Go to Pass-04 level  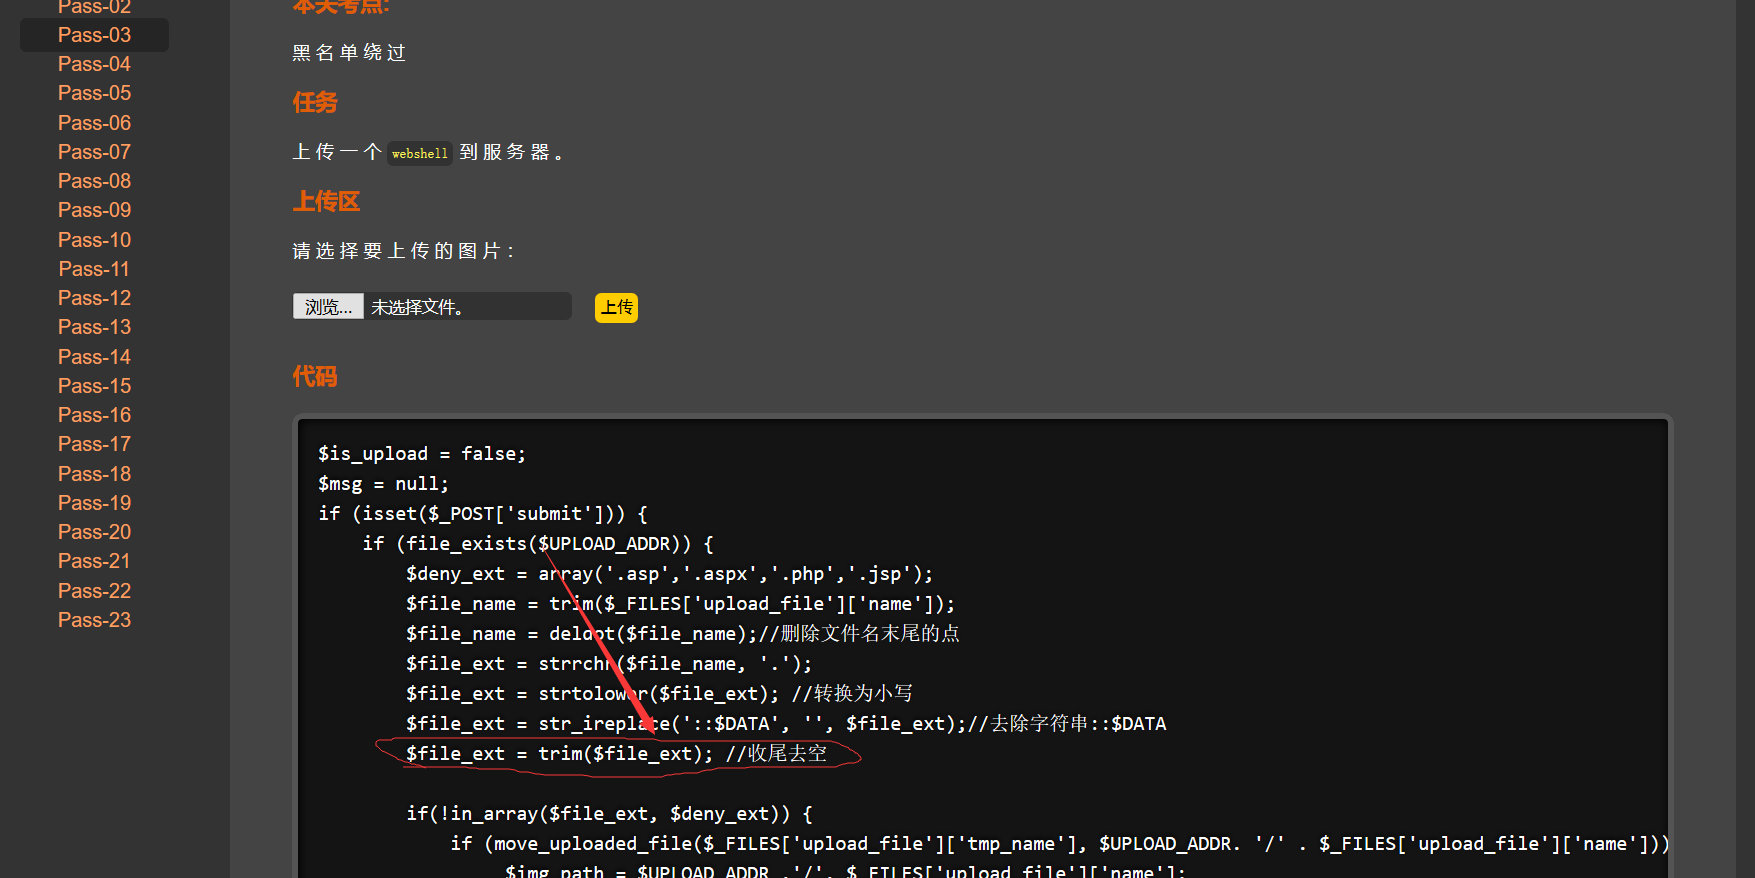coord(94,64)
